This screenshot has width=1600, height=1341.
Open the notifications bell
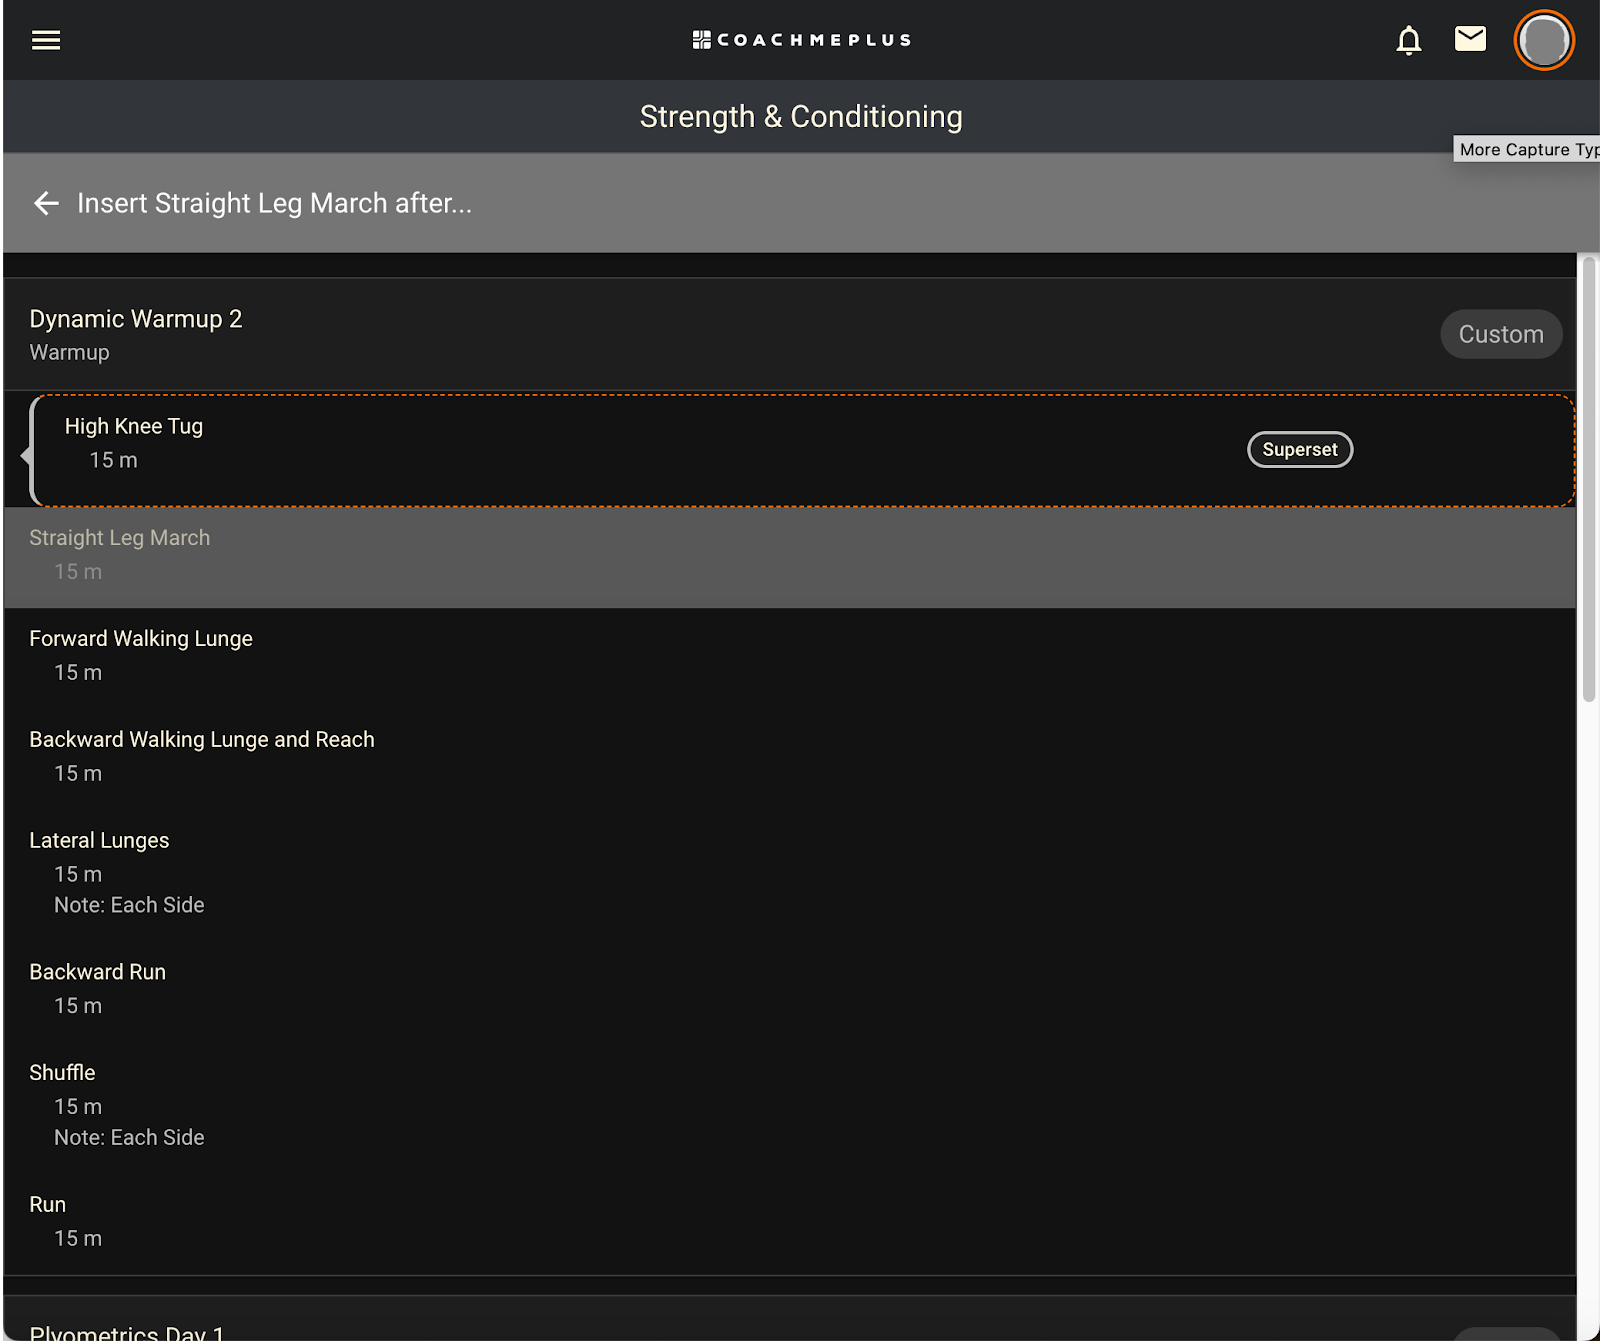coord(1409,40)
